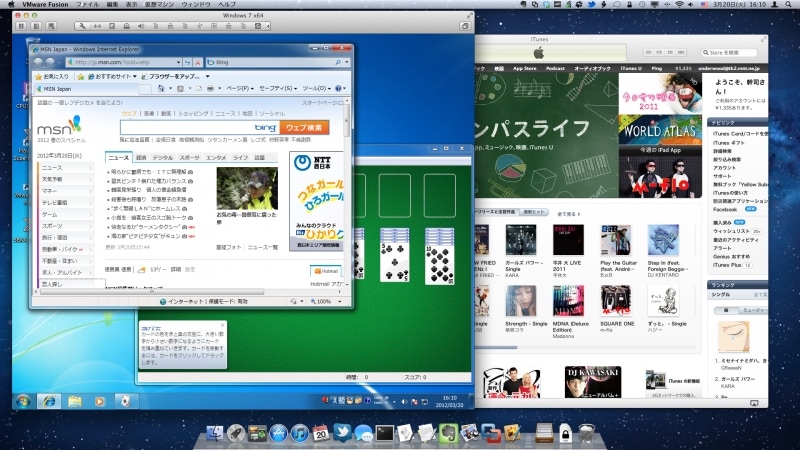Open the Trash in the Dock
This screenshot has width=800, height=450.
point(587,433)
